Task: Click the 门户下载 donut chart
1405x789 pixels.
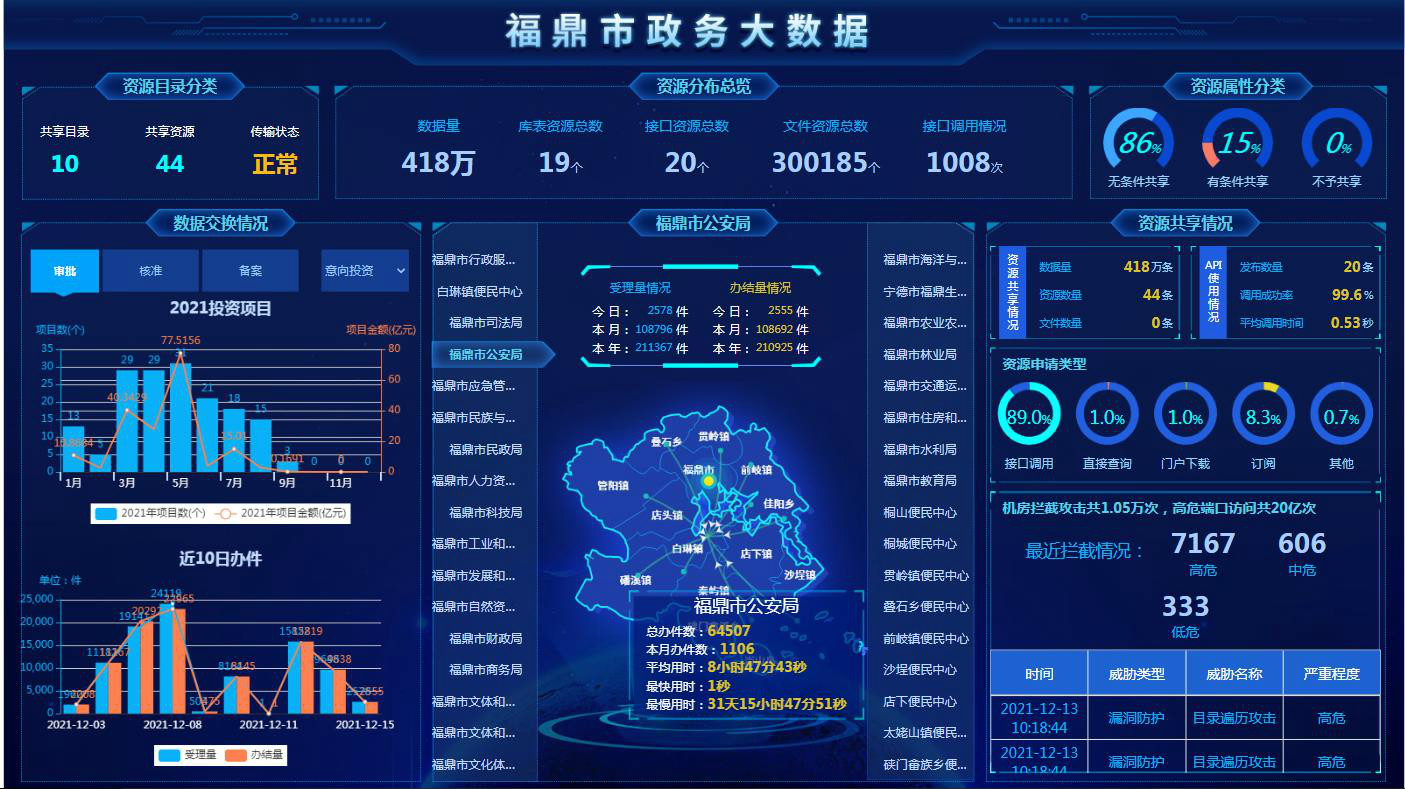Action: pyautogui.click(x=1185, y=412)
